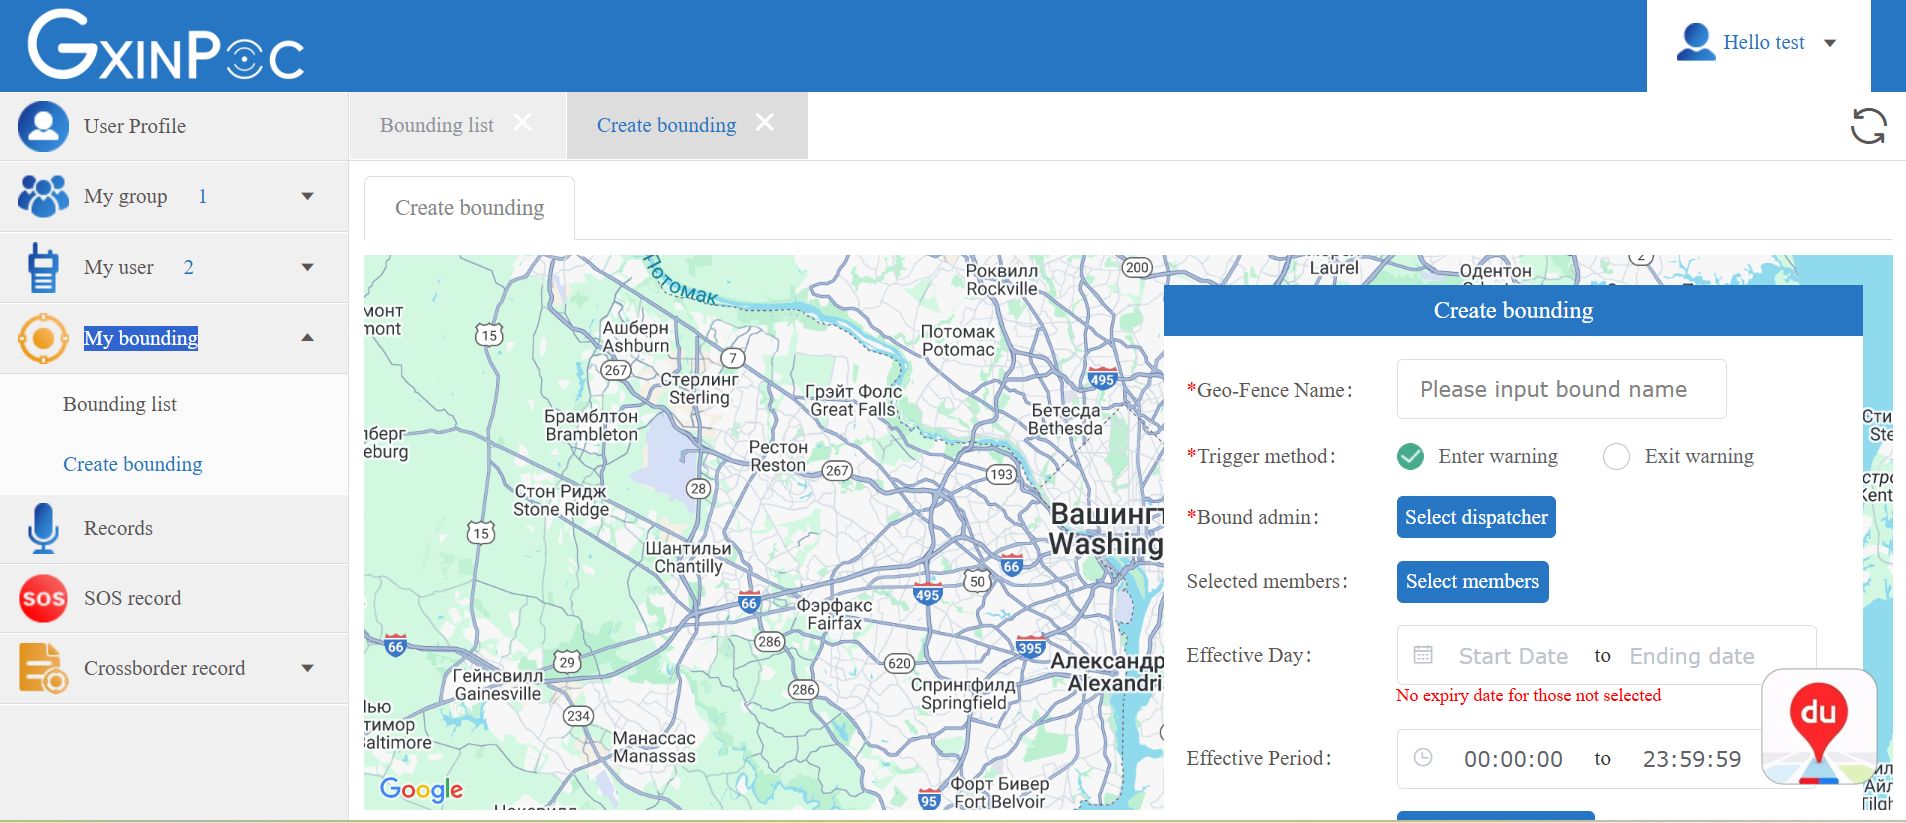Click the Create bounding panel header

1513,311
